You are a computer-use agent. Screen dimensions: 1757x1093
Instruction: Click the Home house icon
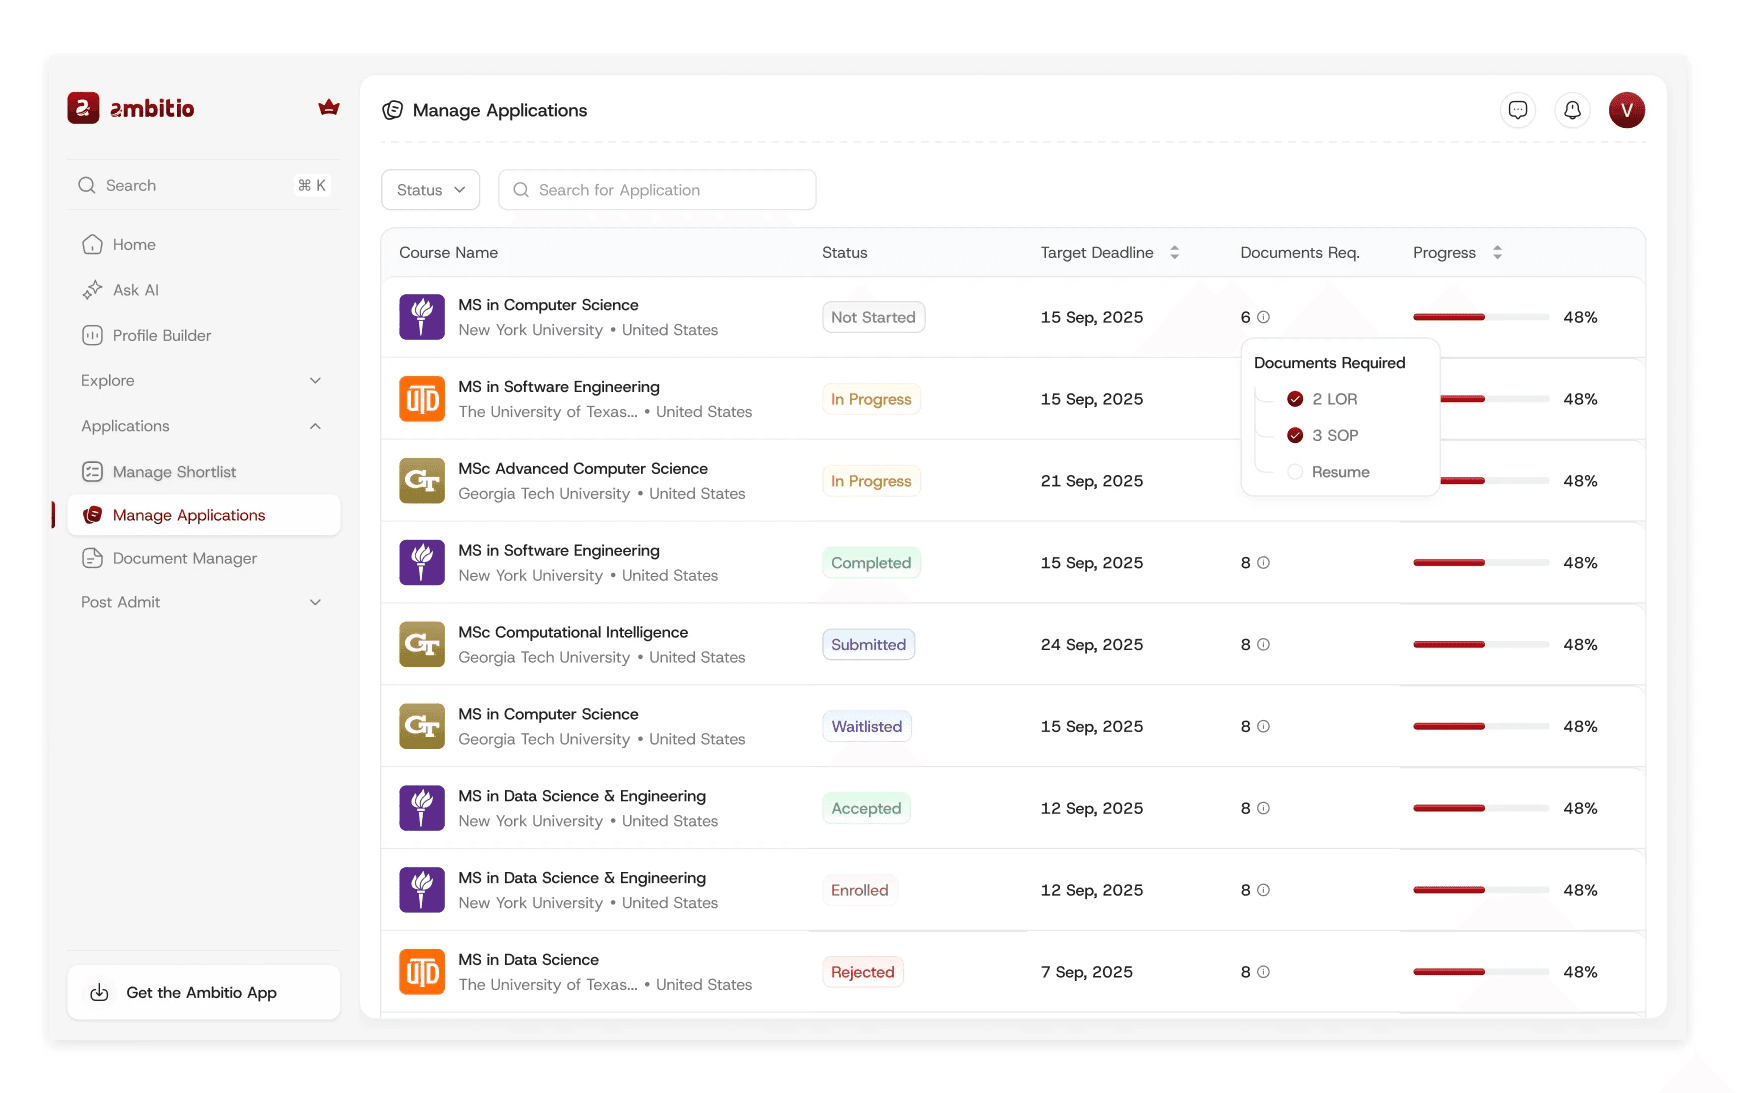[92, 244]
